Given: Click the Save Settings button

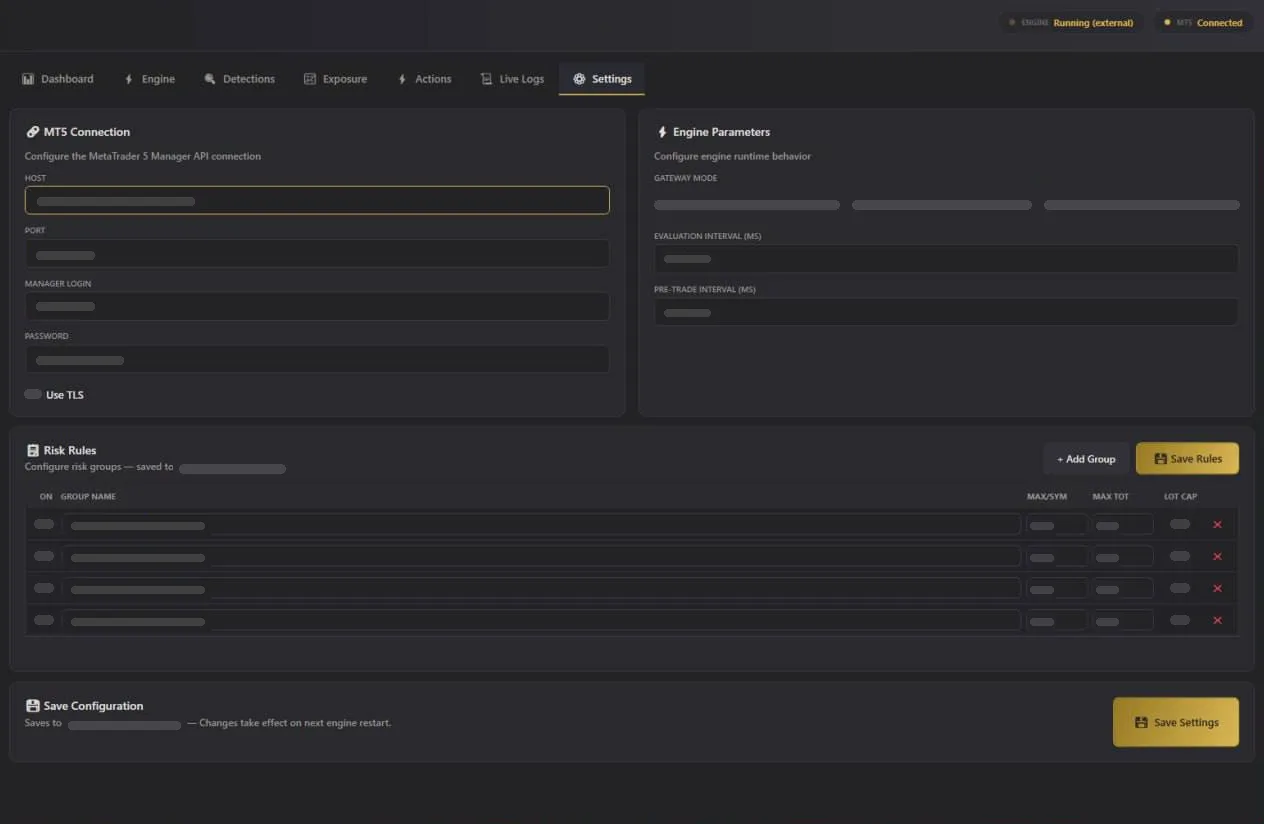Looking at the screenshot, I should click(1176, 722).
